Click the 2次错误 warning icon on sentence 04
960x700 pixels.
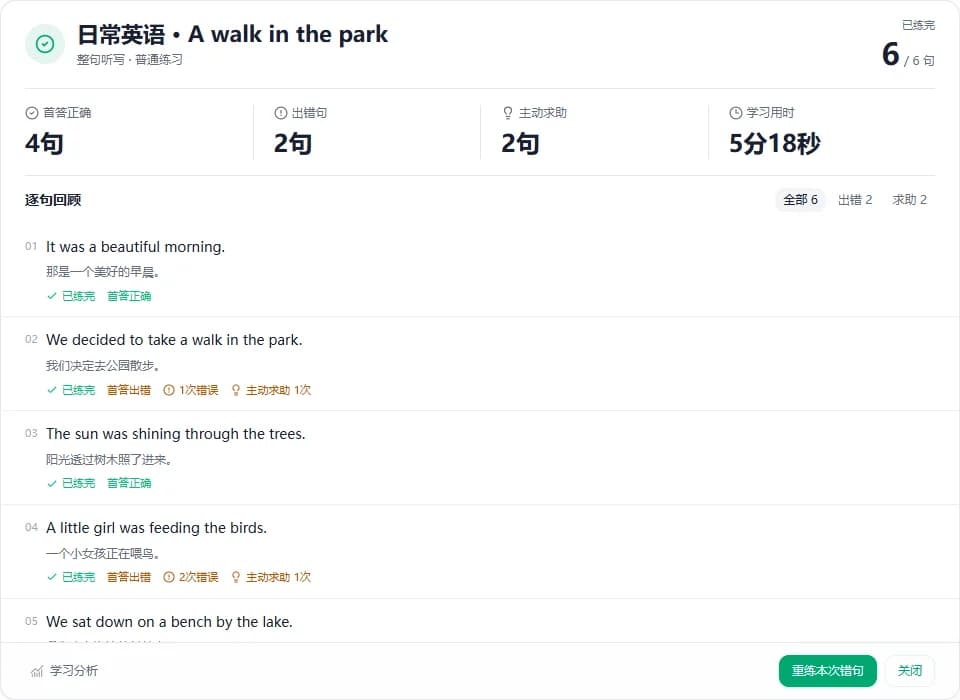click(x=169, y=577)
